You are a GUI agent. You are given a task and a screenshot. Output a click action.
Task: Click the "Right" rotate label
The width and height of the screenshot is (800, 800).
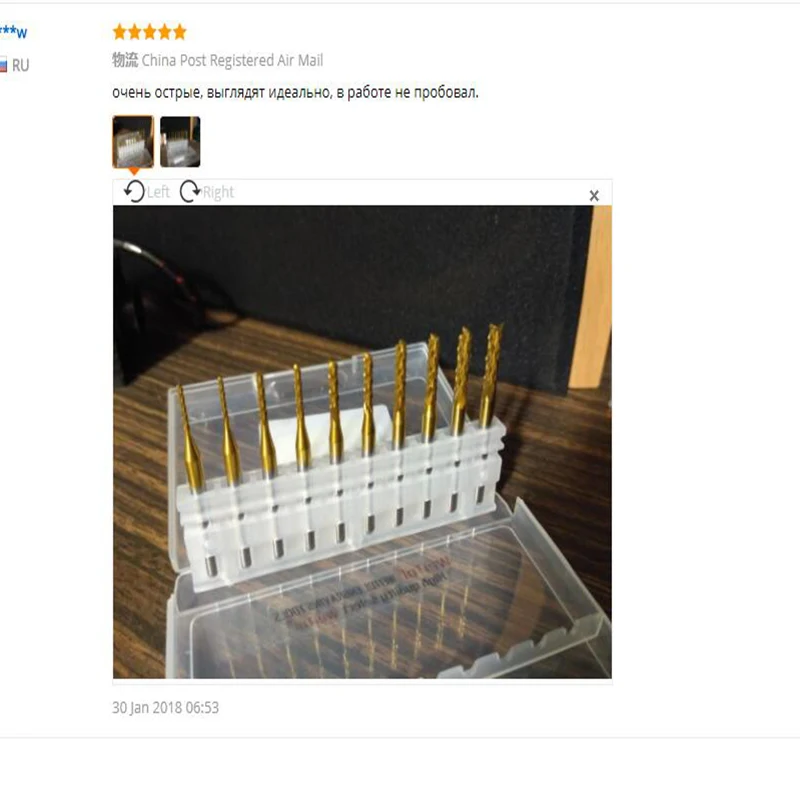tap(218, 192)
